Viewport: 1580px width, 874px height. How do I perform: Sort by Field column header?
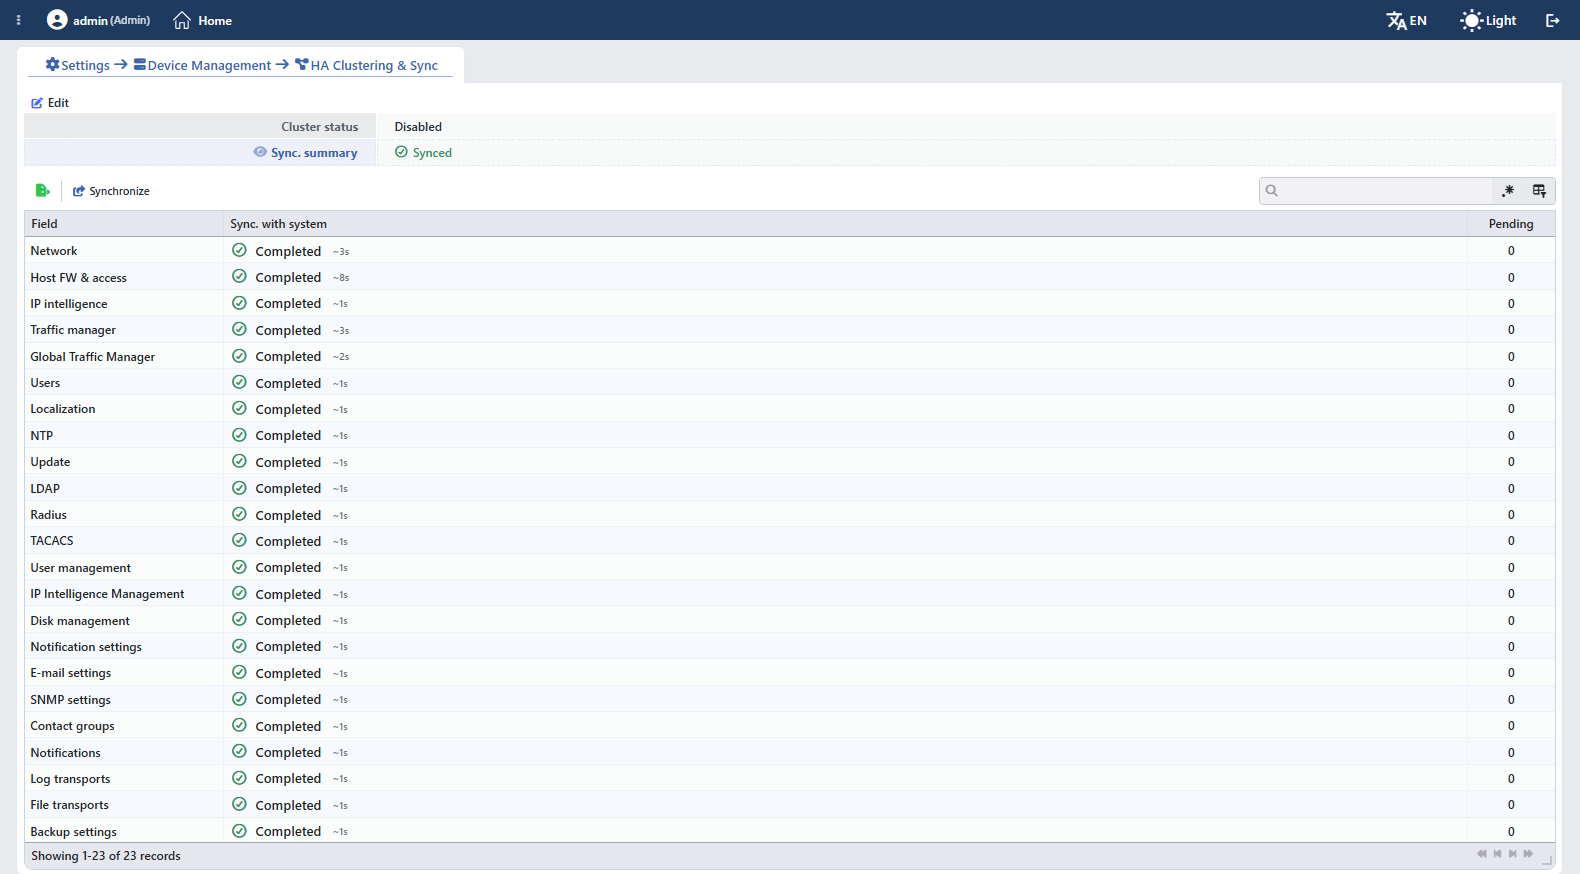[x=124, y=224]
